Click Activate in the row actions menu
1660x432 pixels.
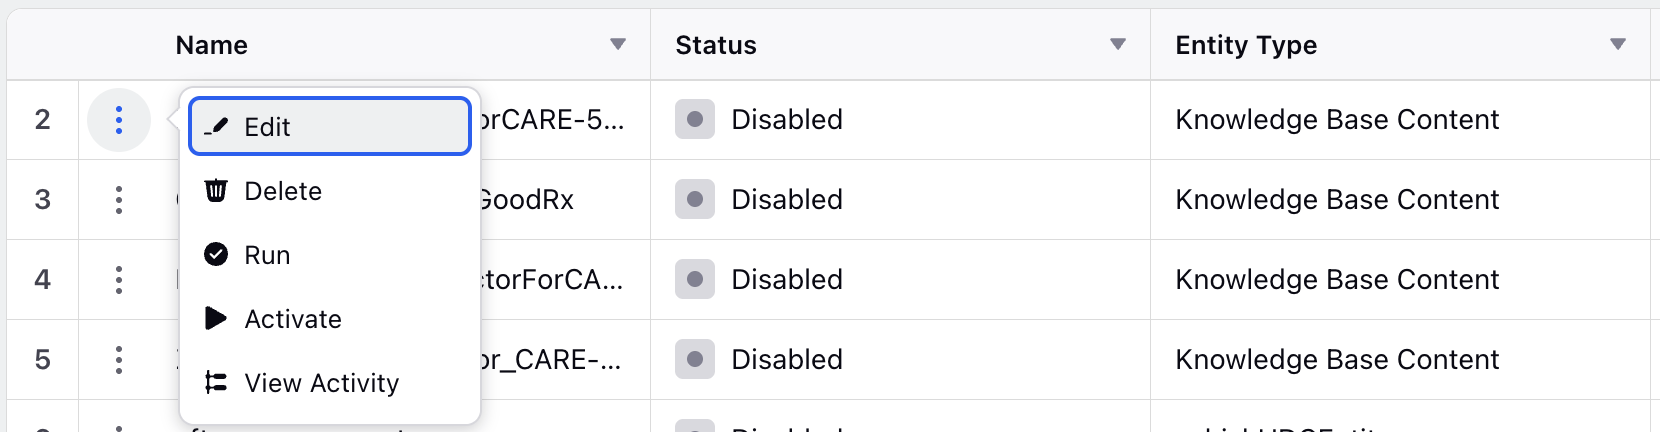point(330,318)
